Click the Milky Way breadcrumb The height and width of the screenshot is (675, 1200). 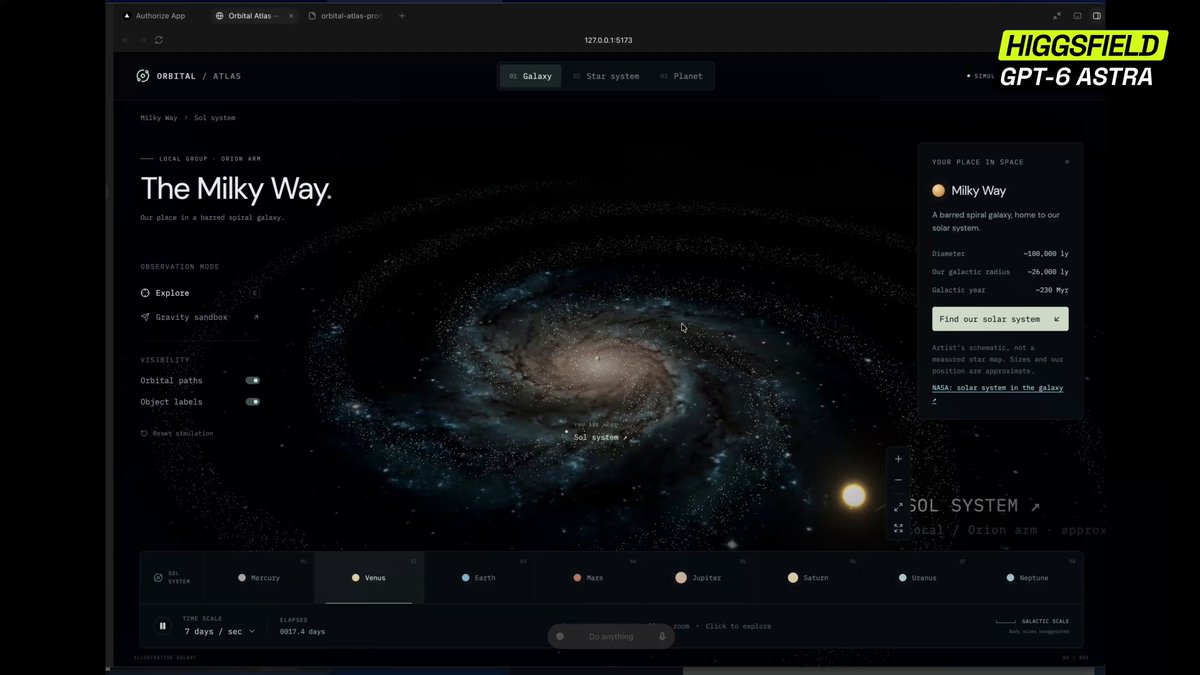click(x=158, y=118)
